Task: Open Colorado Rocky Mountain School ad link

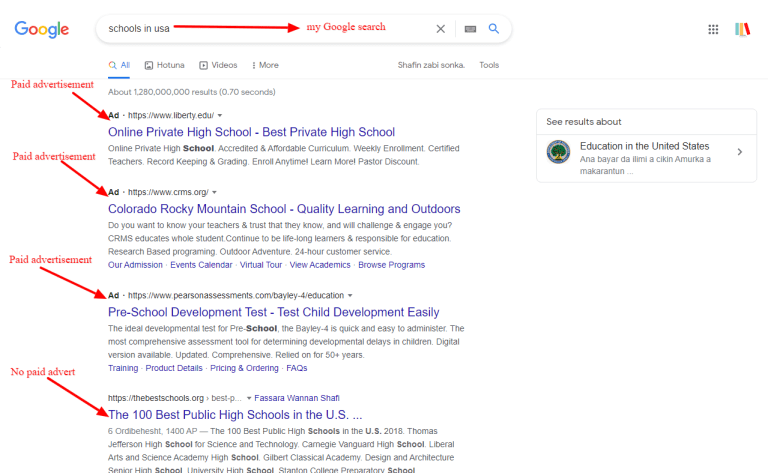Action: (284, 209)
